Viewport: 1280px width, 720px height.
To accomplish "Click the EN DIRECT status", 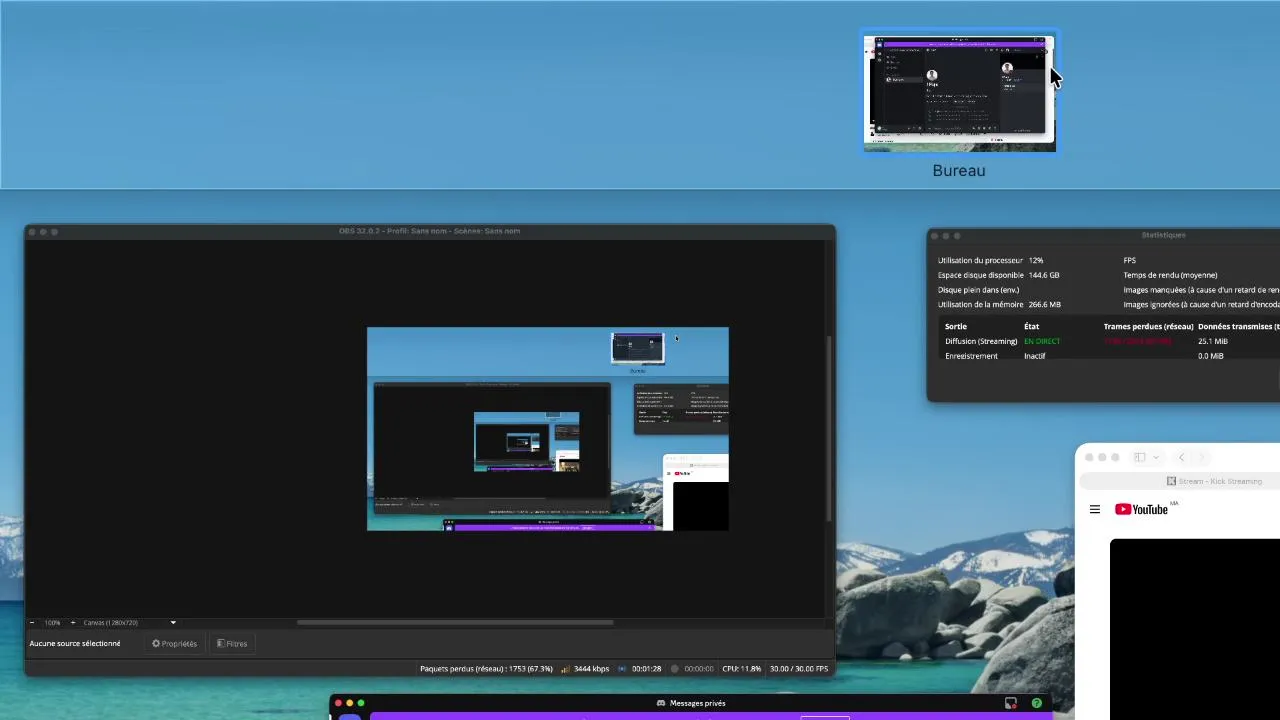I will coord(1042,341).
